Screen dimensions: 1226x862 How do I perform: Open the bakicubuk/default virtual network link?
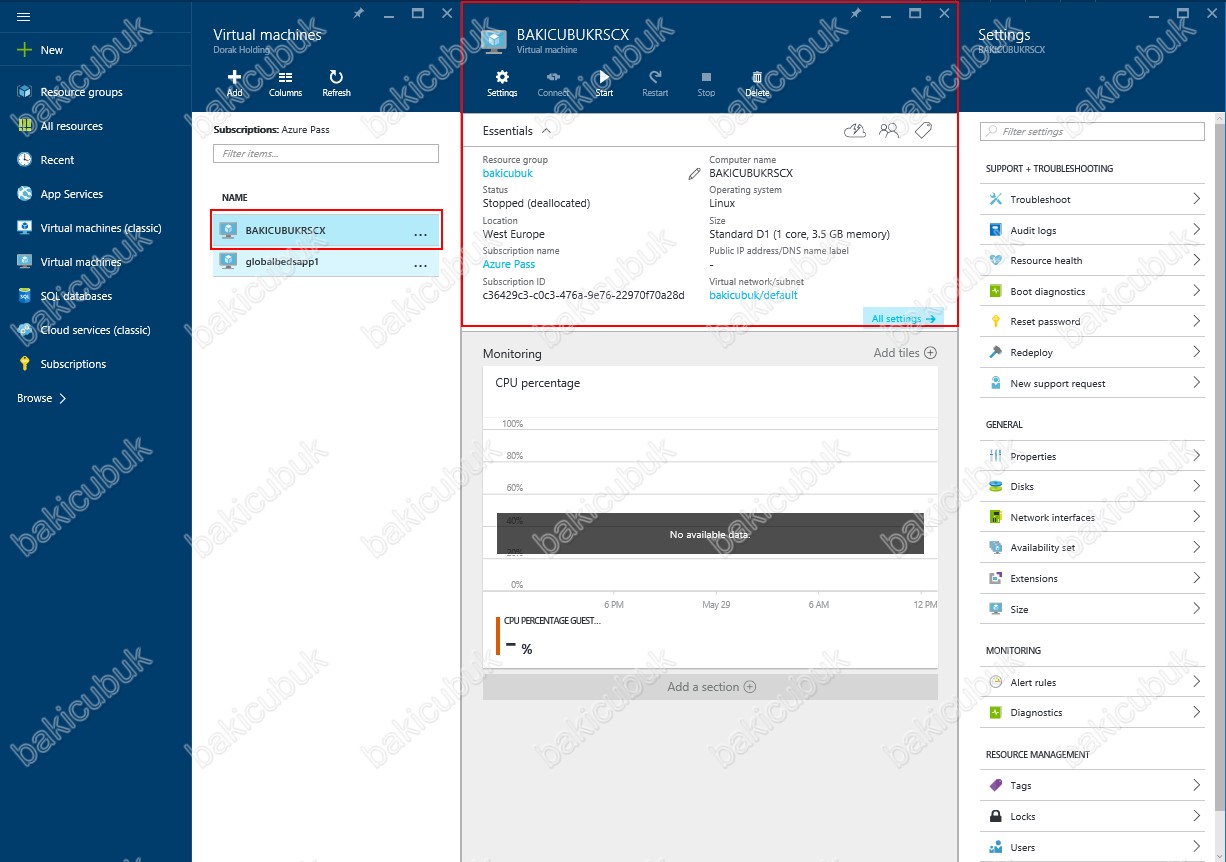[x=753, y=295]
